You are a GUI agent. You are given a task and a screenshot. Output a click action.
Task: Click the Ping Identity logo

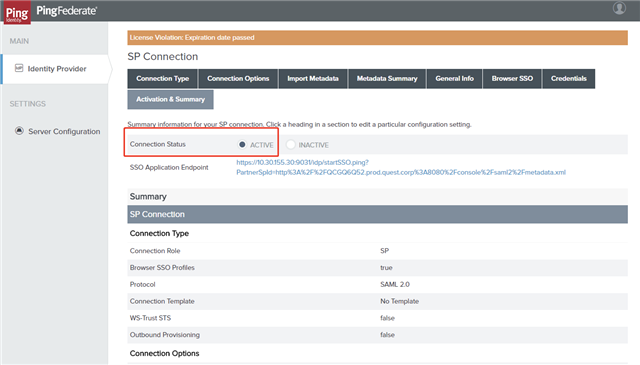17,13
